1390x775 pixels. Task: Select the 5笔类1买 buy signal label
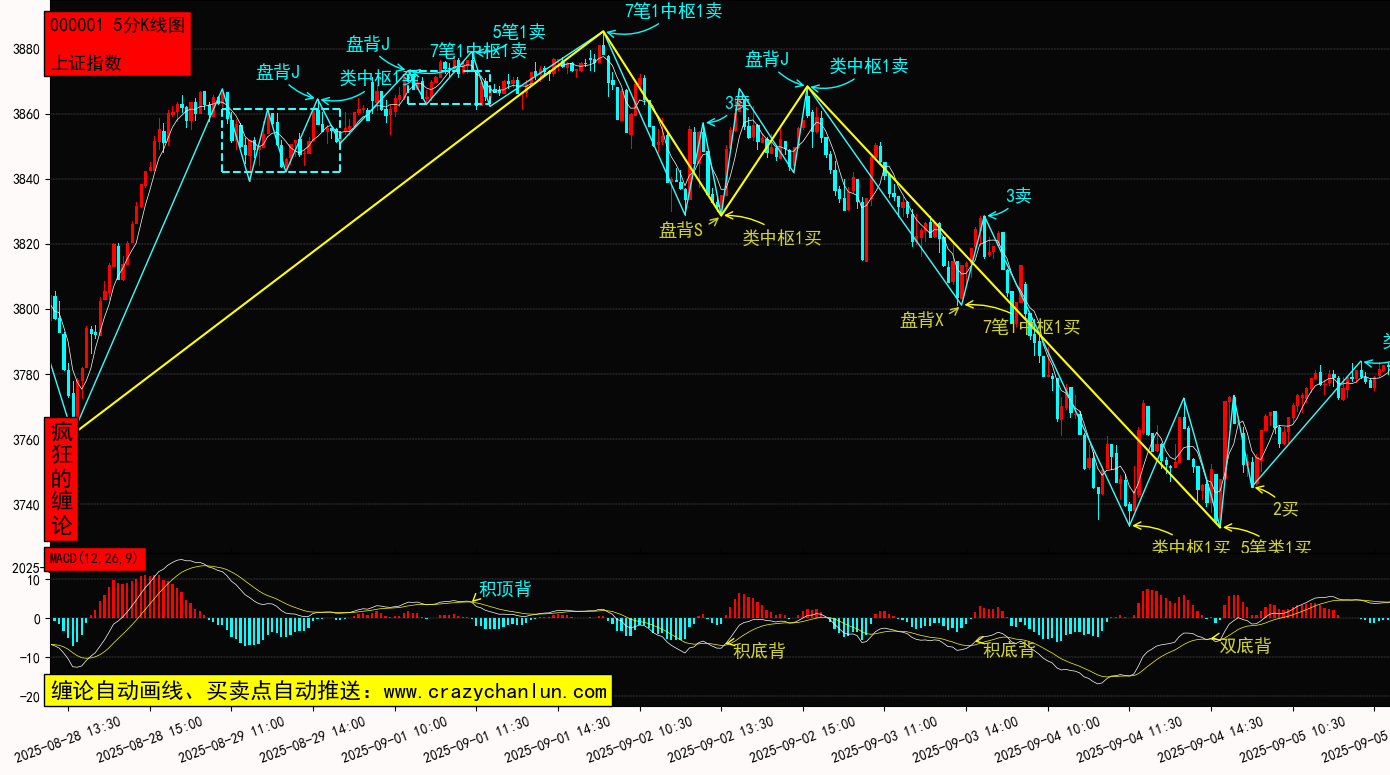coord(1275,547)
